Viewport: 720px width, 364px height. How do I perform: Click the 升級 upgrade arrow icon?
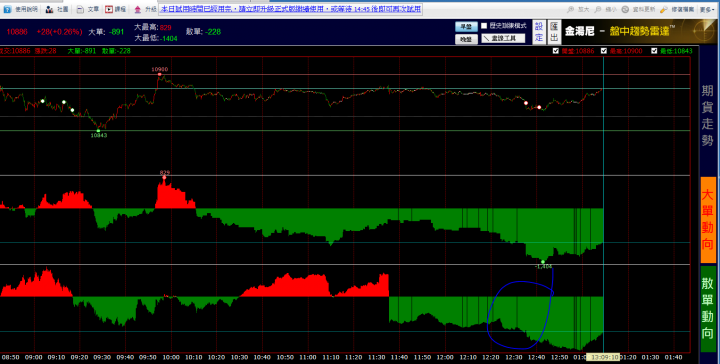[138, 9]
